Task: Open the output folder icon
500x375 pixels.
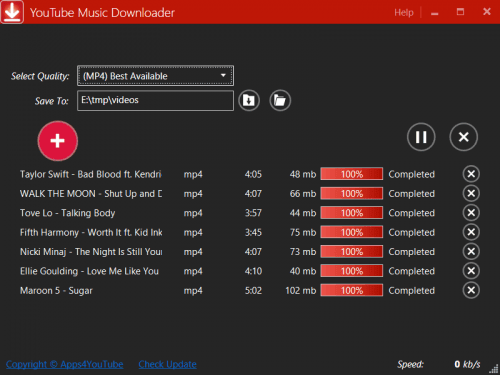Action: coord(280,100)
